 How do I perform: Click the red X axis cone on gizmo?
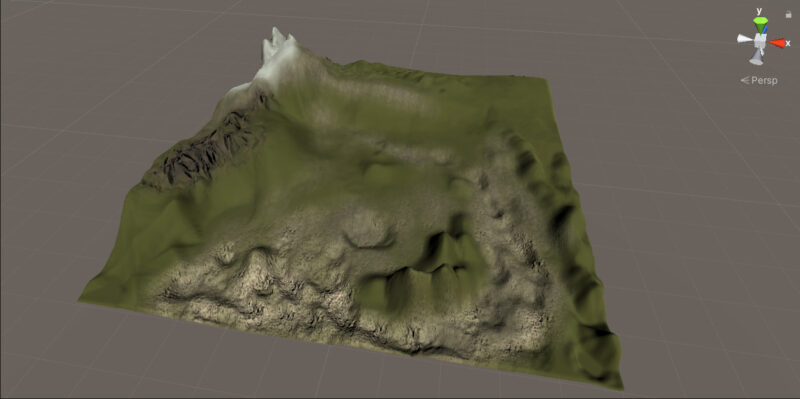[777, 43]
